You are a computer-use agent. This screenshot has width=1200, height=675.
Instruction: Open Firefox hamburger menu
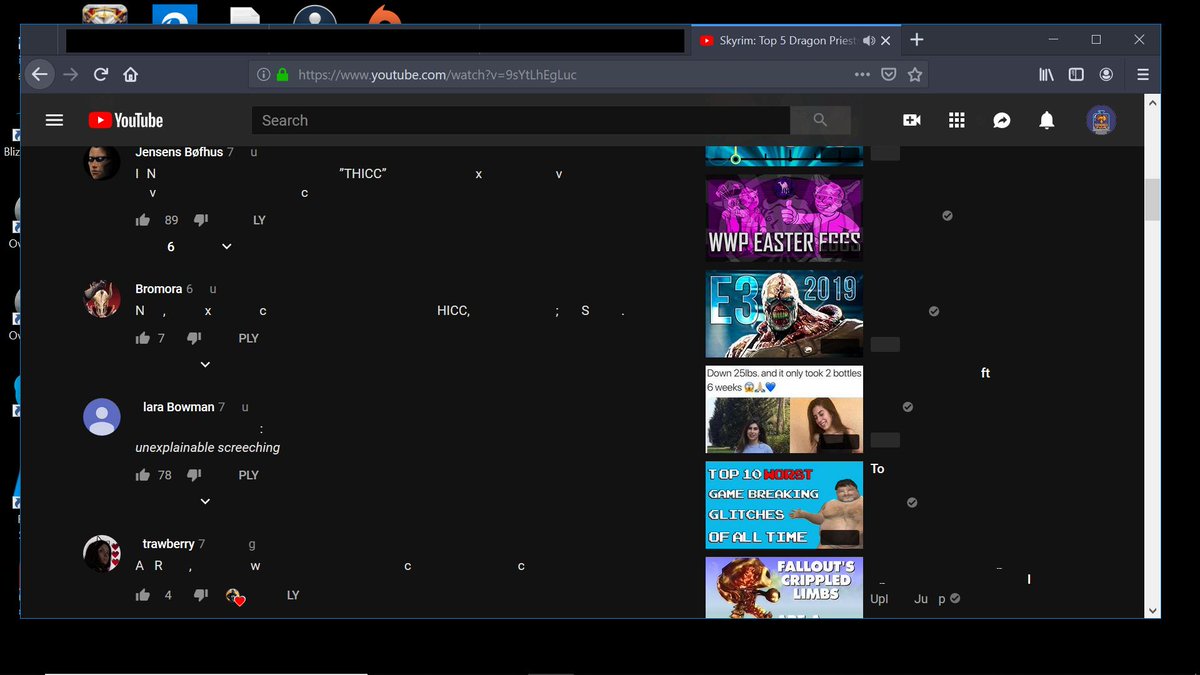pos(1143,74)
